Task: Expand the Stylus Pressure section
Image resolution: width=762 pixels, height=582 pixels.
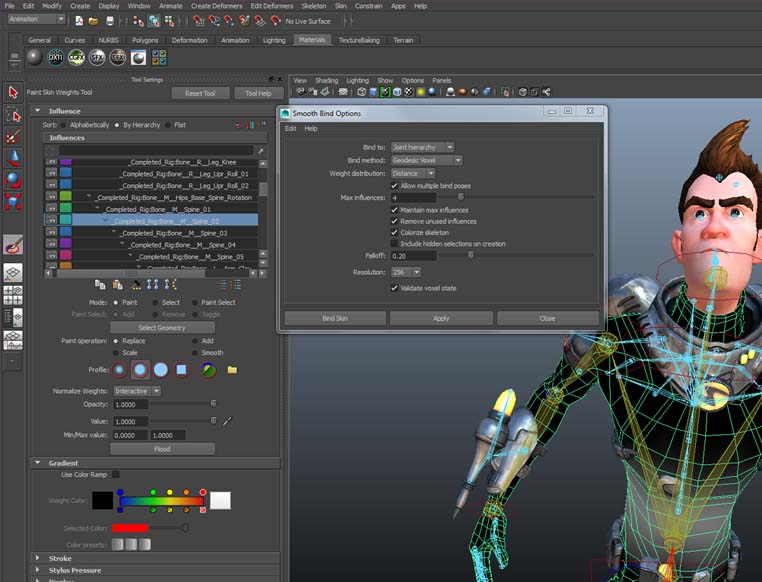Action: [x=37, y=570]
